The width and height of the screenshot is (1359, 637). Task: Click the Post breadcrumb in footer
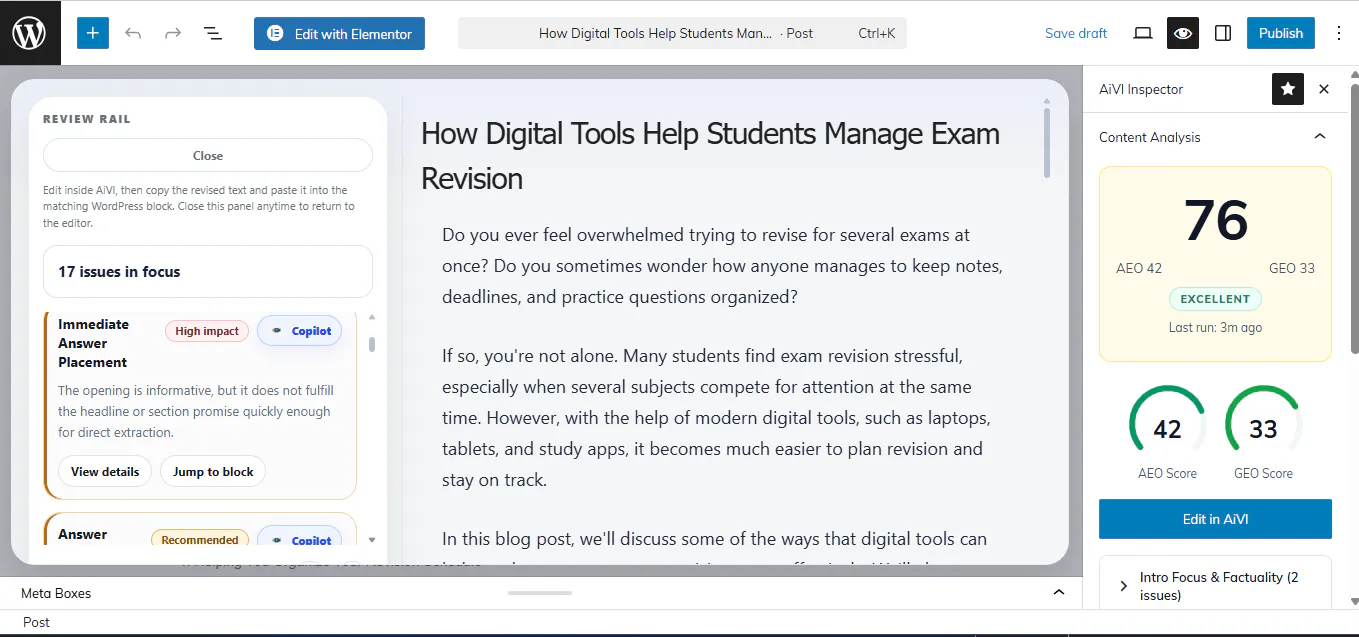(x=37, y=622)
